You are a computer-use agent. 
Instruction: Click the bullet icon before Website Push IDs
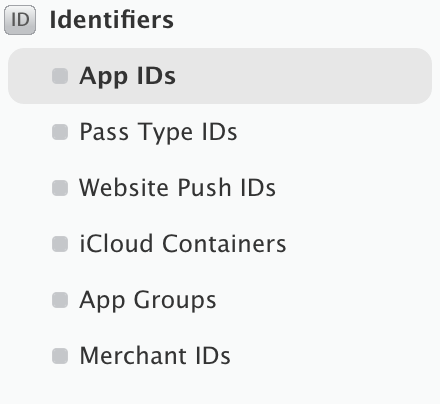[60, 188]
